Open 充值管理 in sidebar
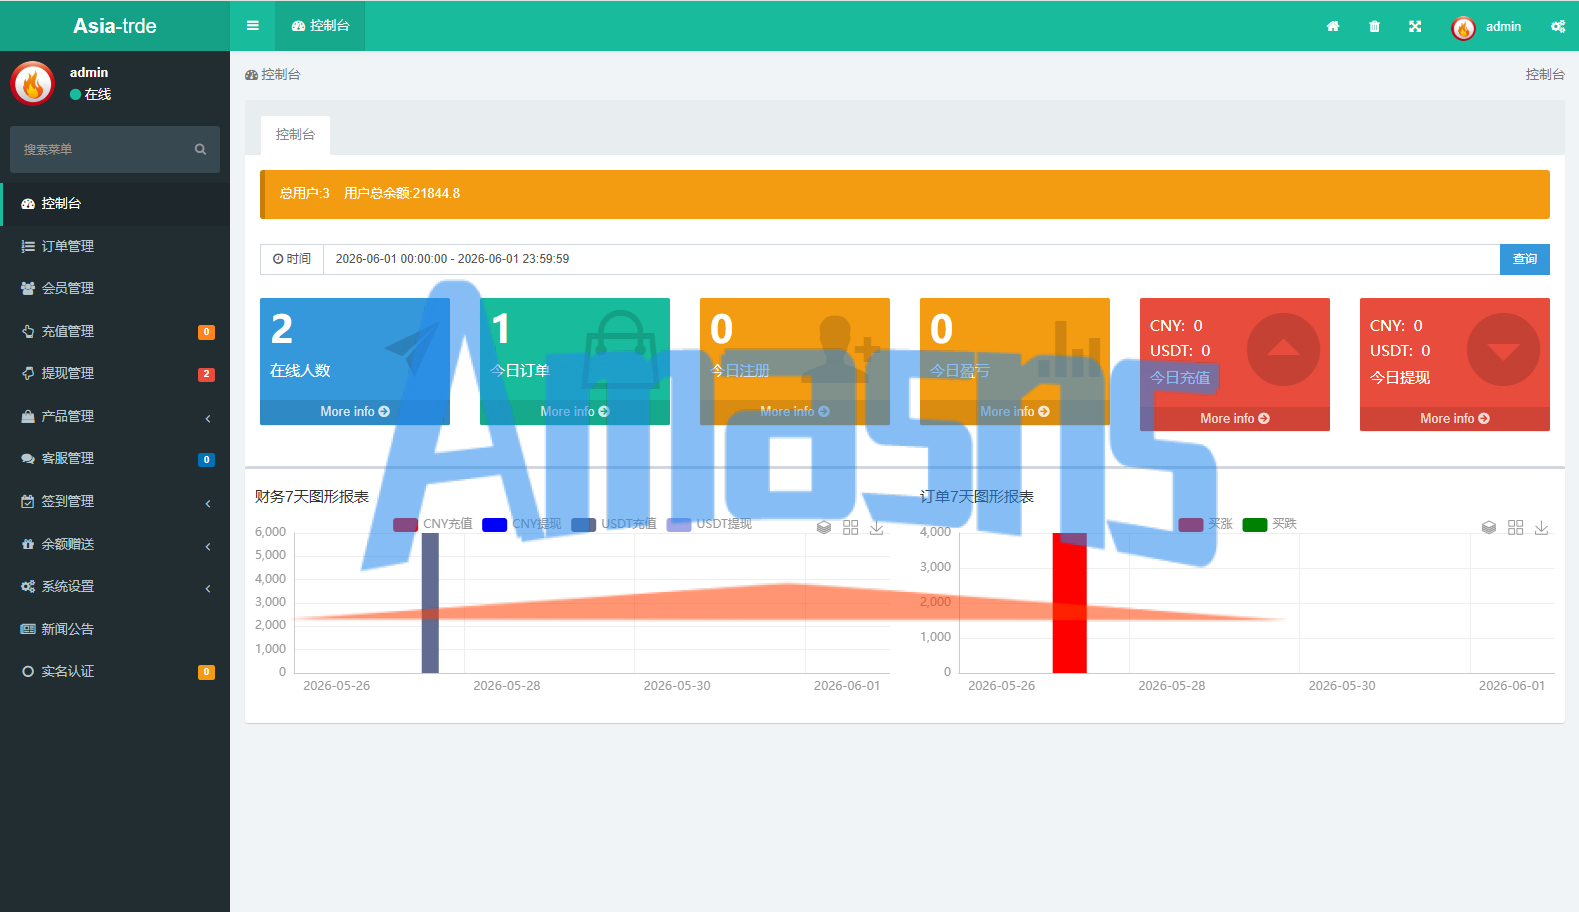The height and width of the screenshot is (912, 1579). point(115,331)
